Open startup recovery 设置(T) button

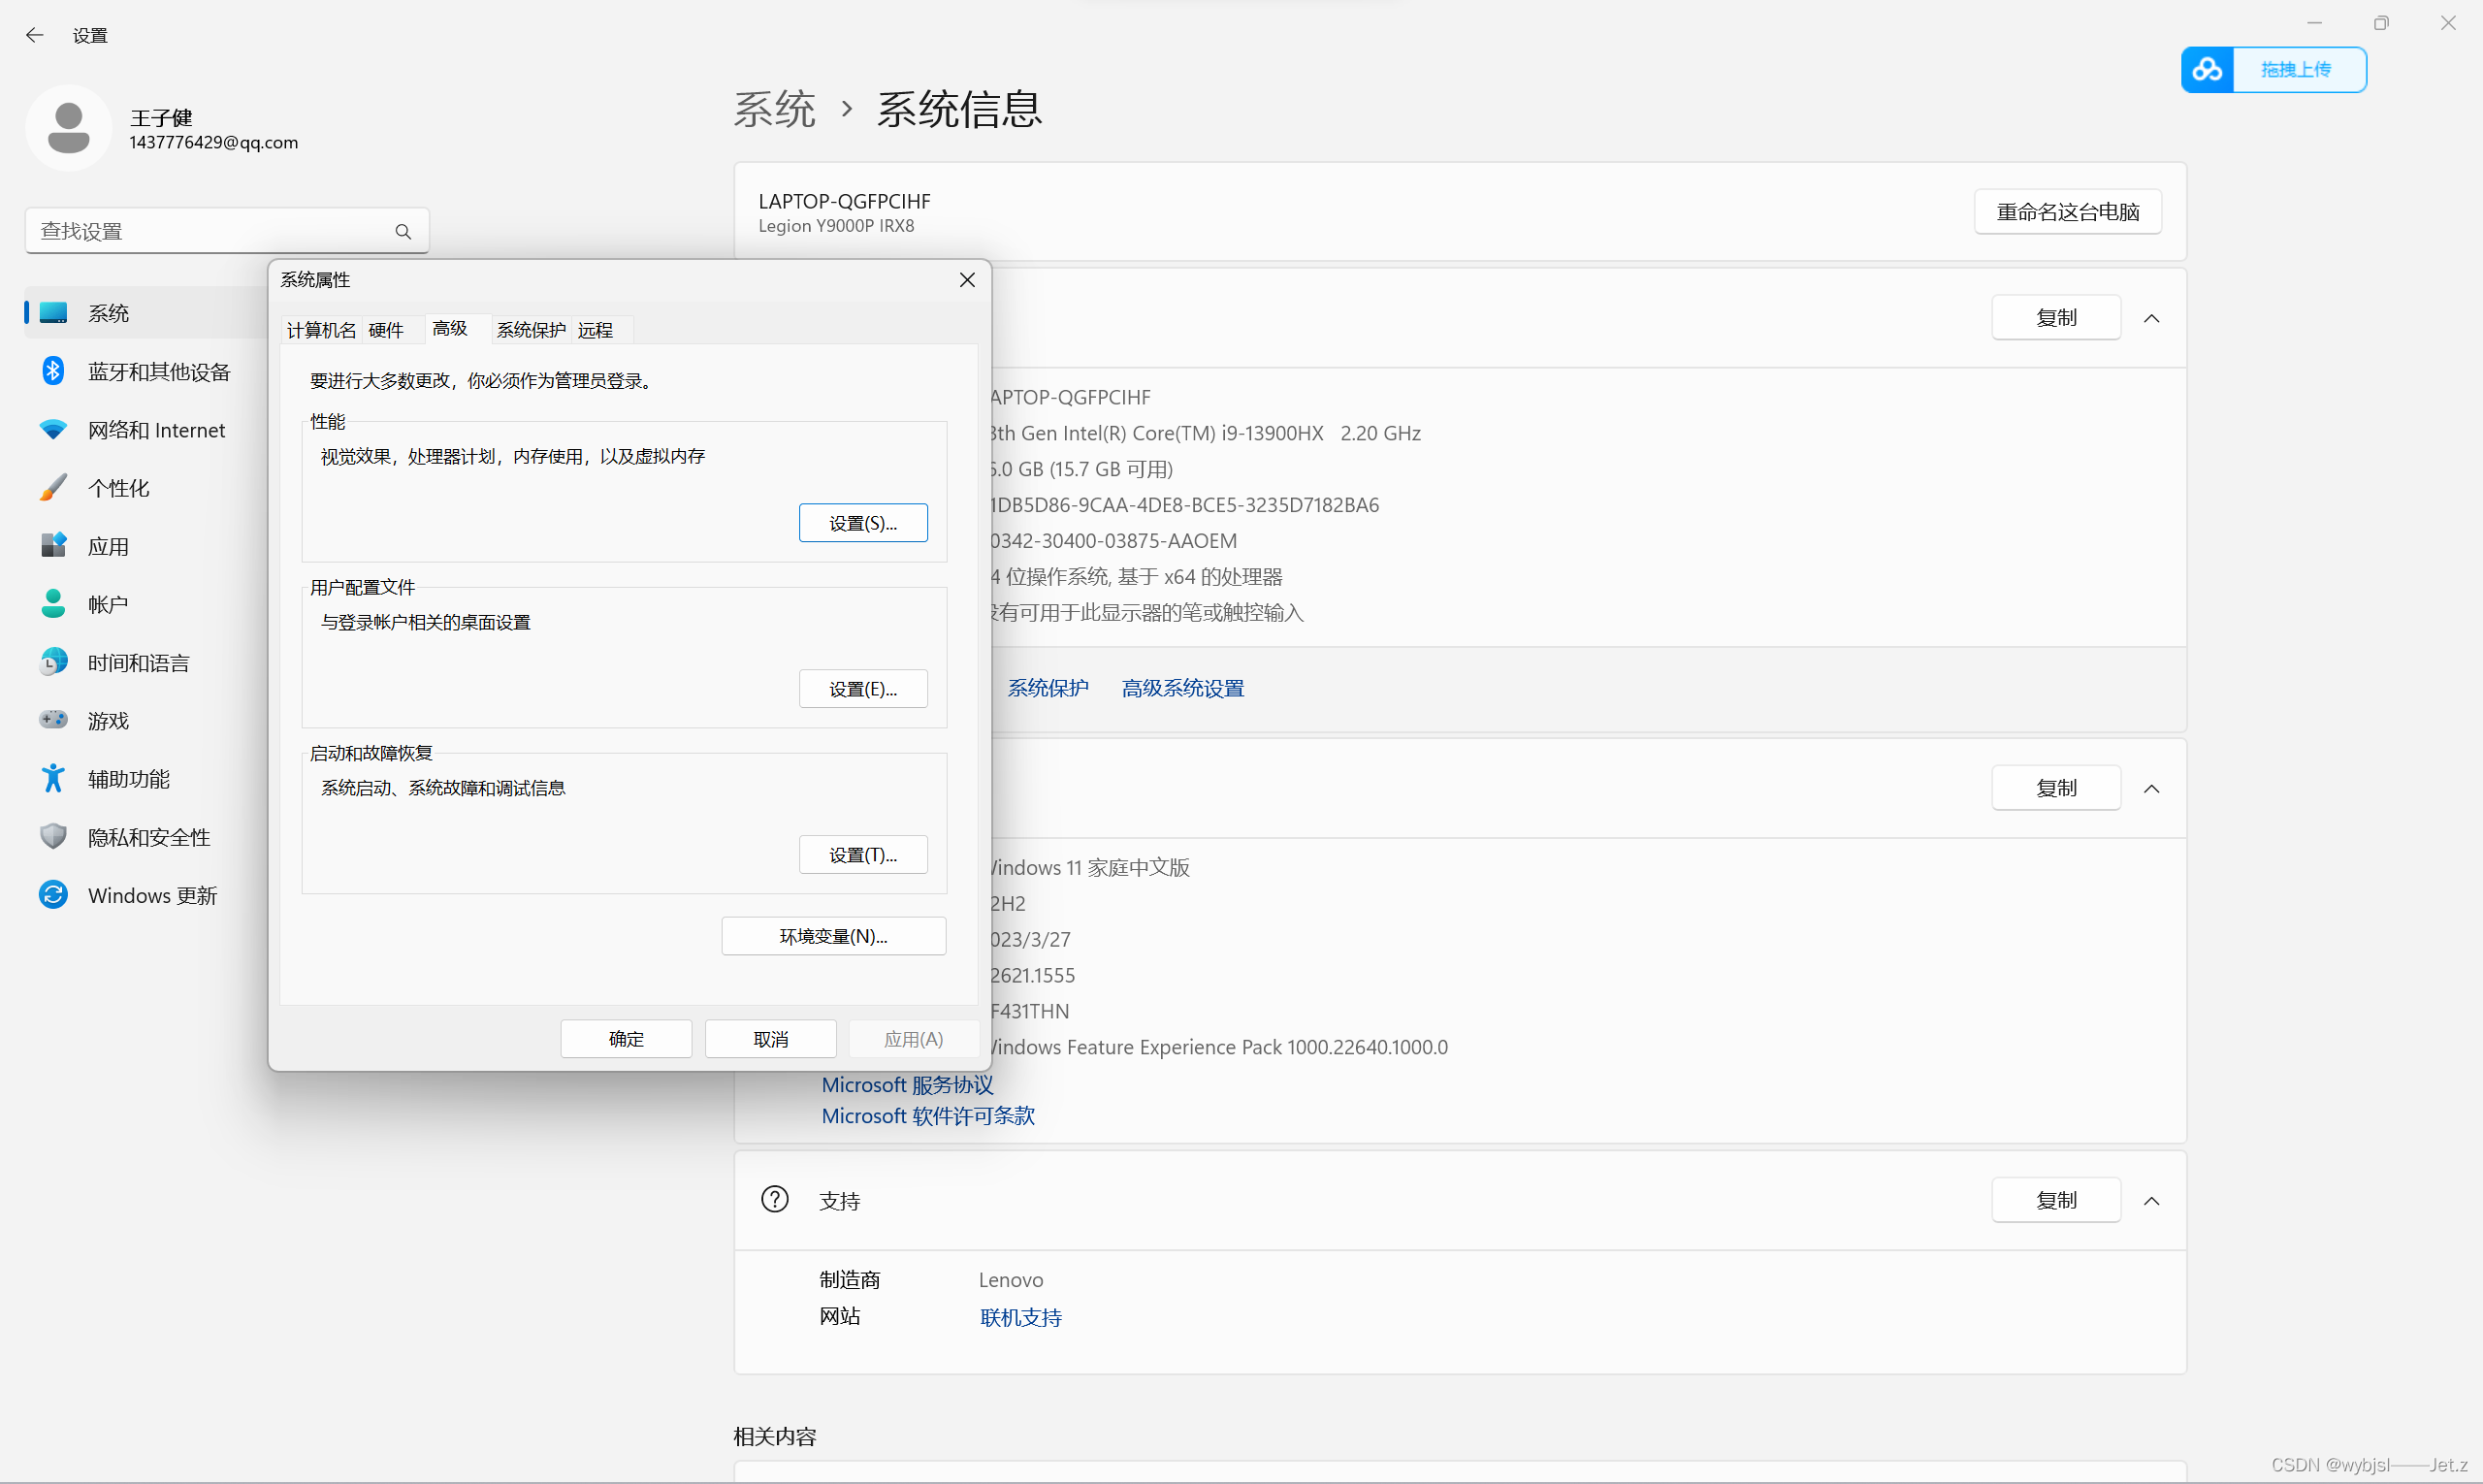[863, 855]
